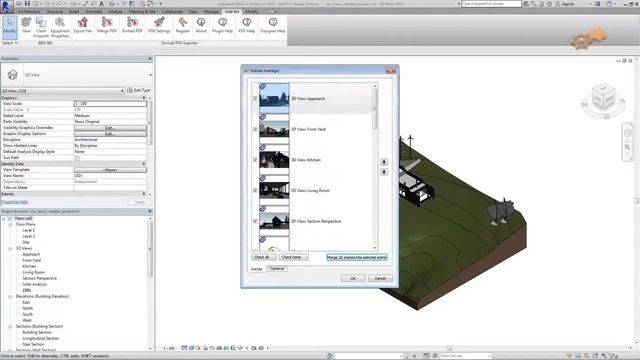Open PDF Settings in the ribbon
Screen dimensions: 640x360
(159, 25)
